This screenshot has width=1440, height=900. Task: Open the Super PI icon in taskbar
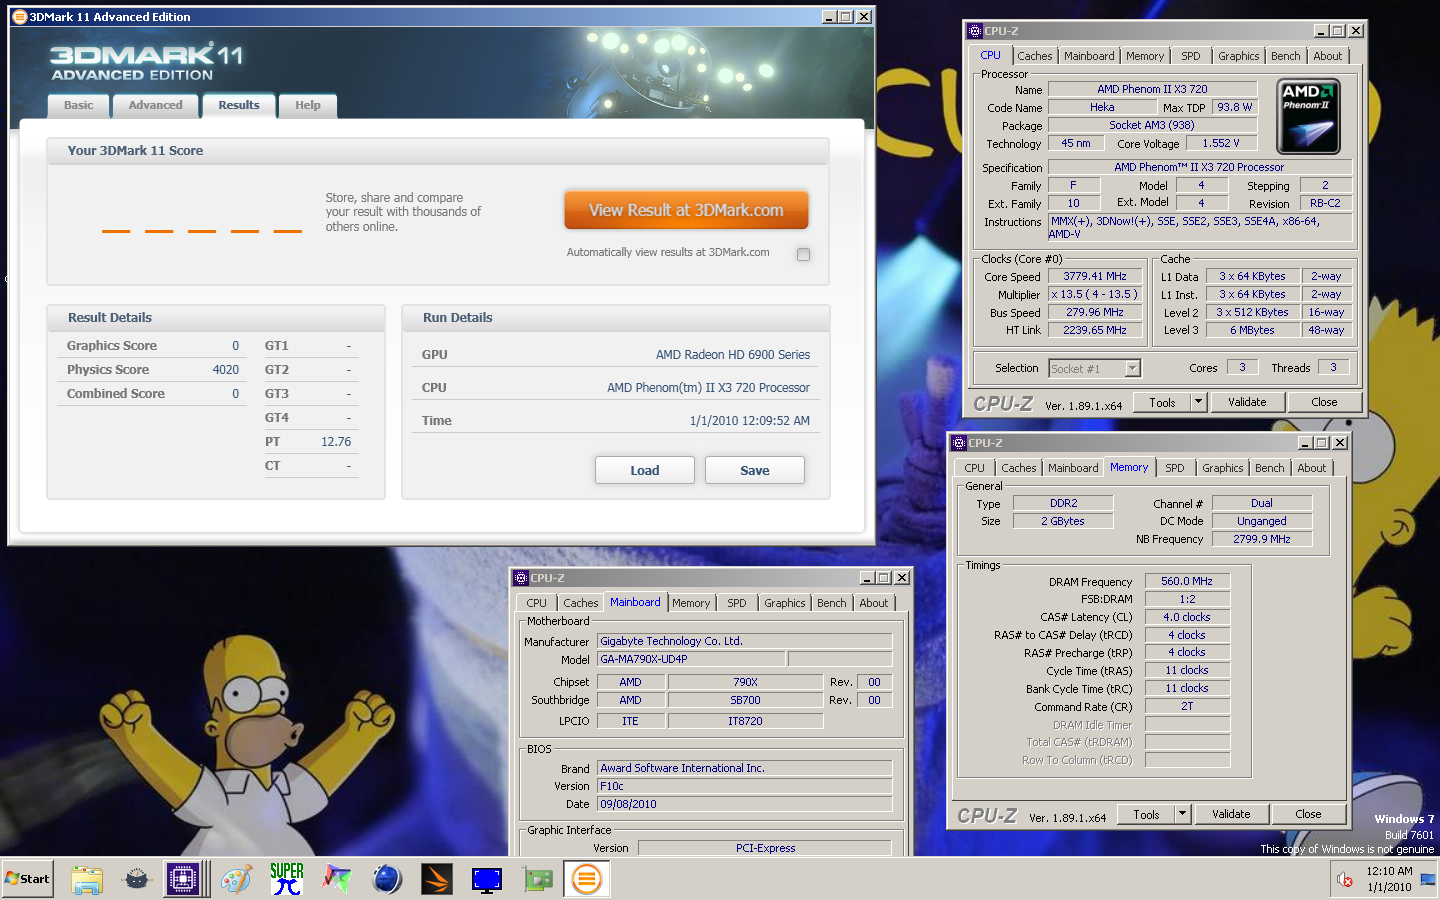coord(287,879)
